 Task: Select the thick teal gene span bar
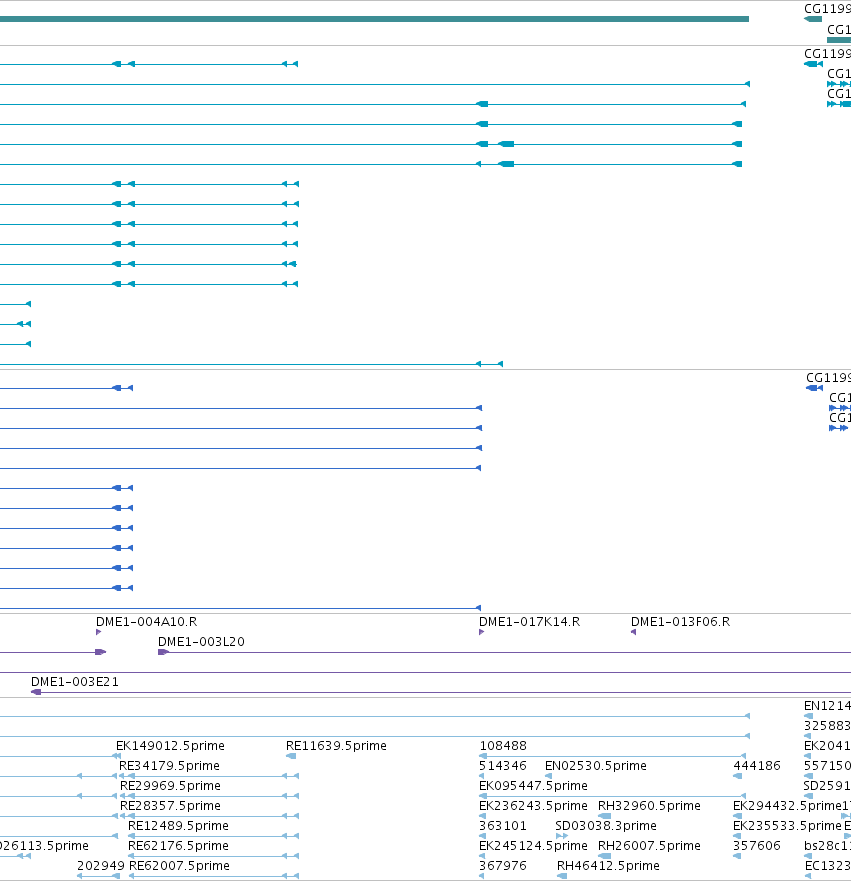tap(374, 19)
